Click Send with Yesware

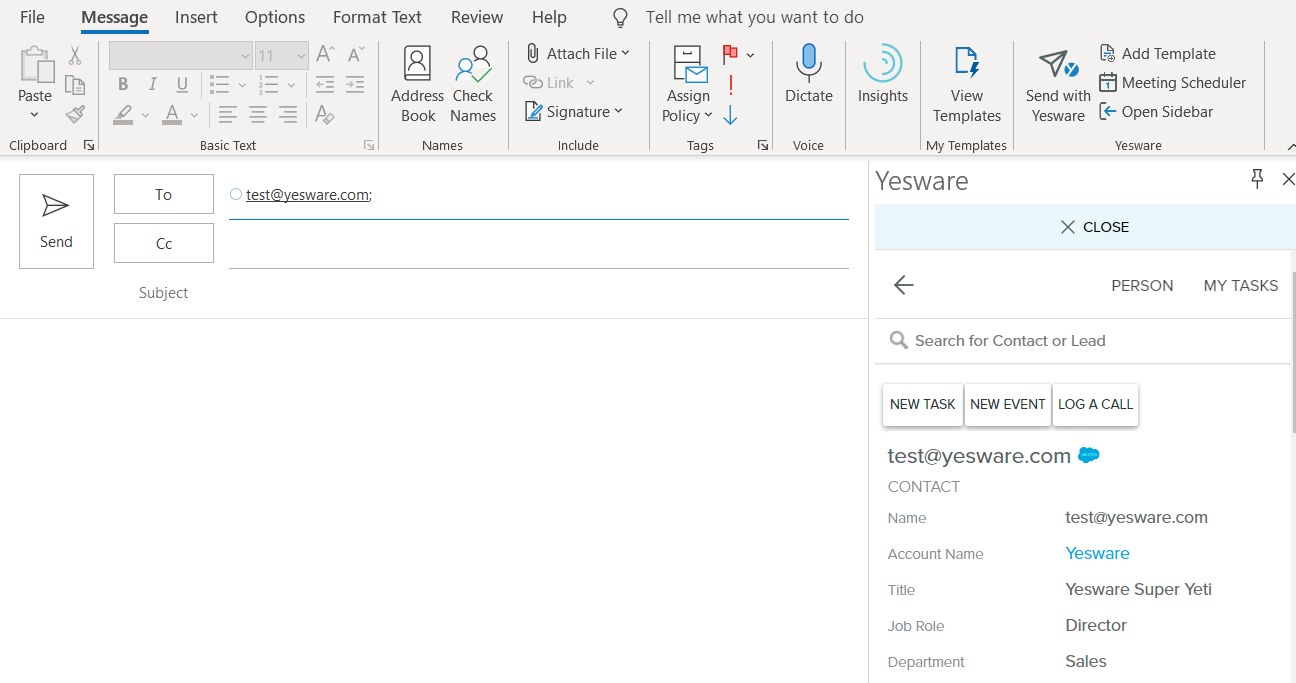(x=1058, y=85)
